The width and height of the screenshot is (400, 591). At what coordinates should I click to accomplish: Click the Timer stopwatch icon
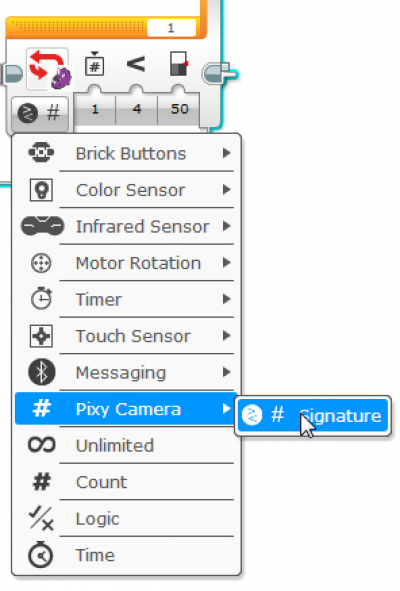41,299
